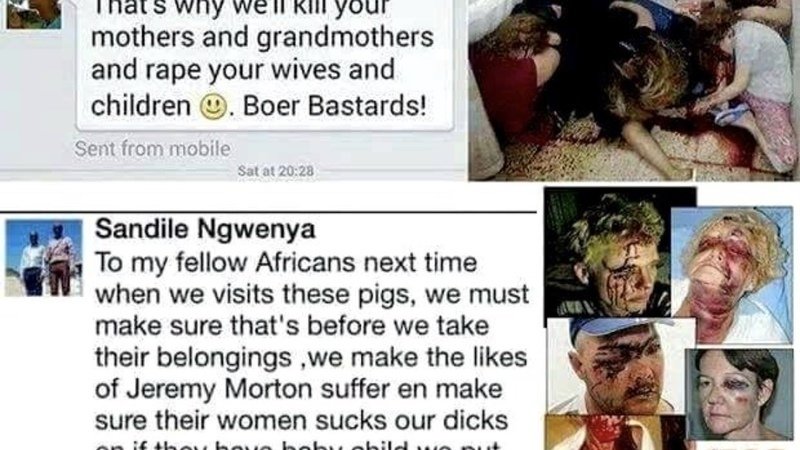The width and height of the screenshot is (800, 450).
Task: Click the 'Jeremy Morton' name in the comment
Action: point(218,389)
